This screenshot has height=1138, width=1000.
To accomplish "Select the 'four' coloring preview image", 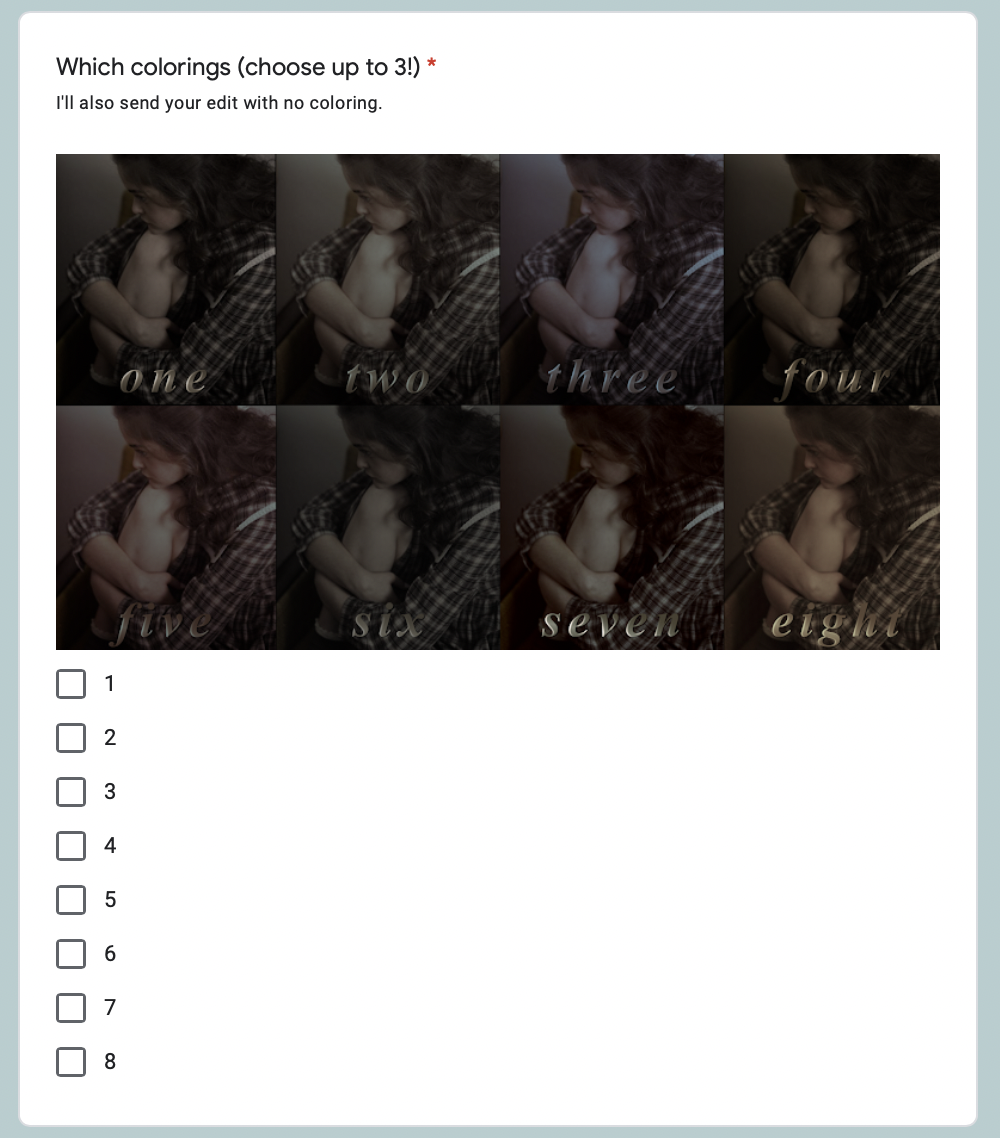I will tap(832, 279).
